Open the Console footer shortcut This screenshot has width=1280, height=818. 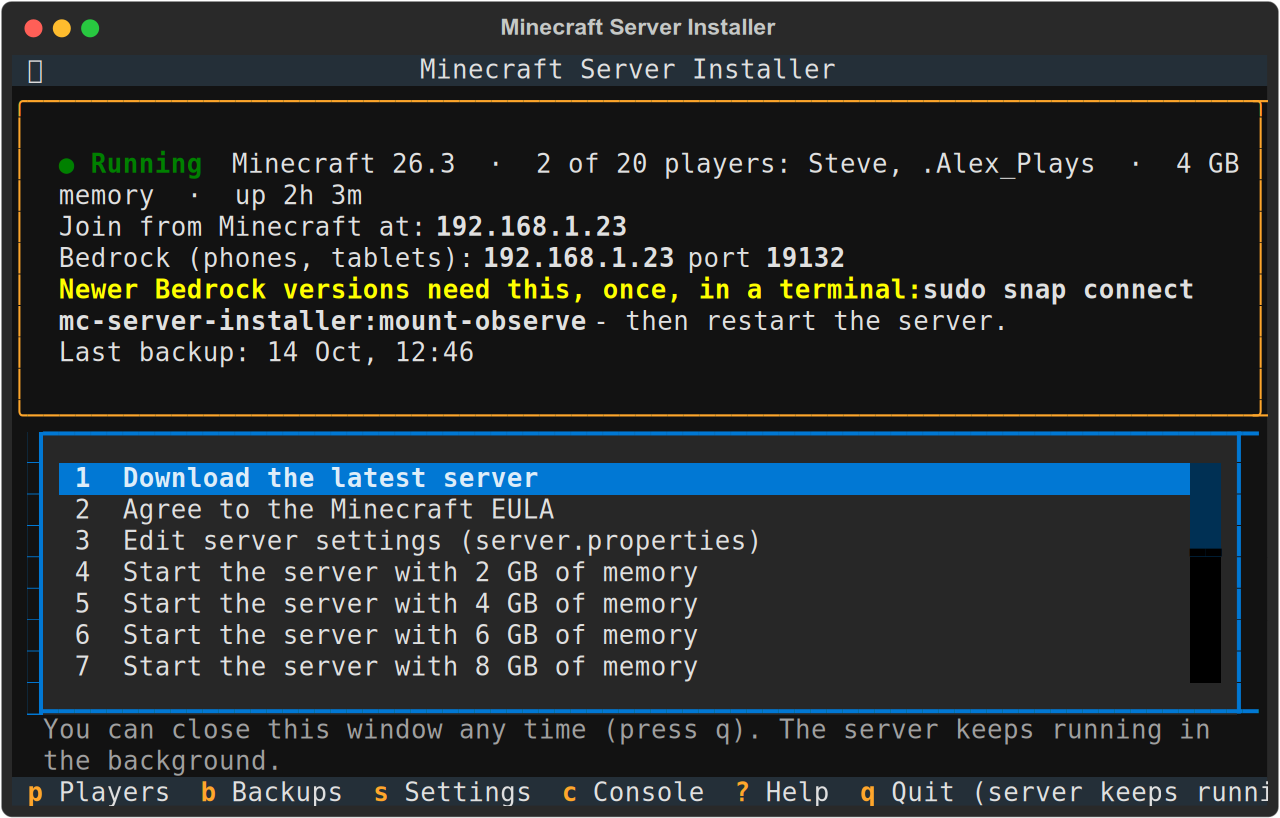633,793
